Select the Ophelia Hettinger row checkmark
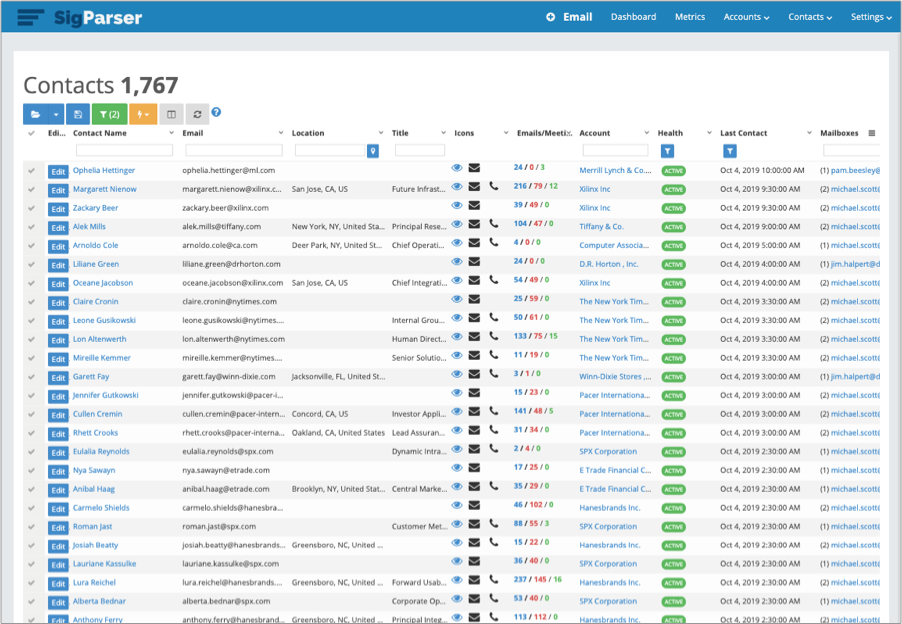The width and height of the screenshot is (902, 624). click(32, 171)
